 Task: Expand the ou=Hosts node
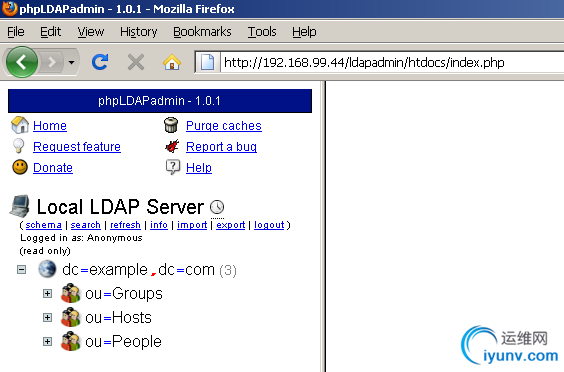[47, 318]
